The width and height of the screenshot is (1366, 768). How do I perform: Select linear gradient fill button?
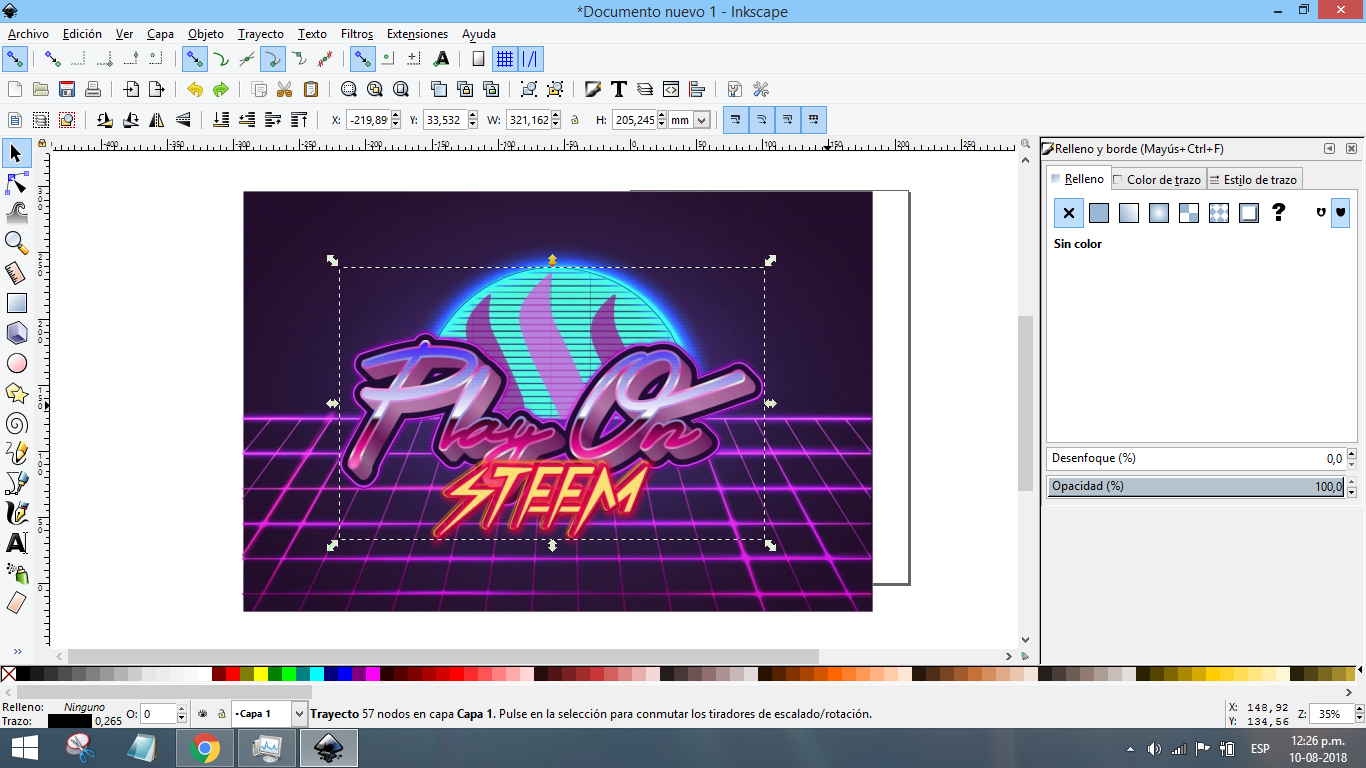[x=1129, y=212]
